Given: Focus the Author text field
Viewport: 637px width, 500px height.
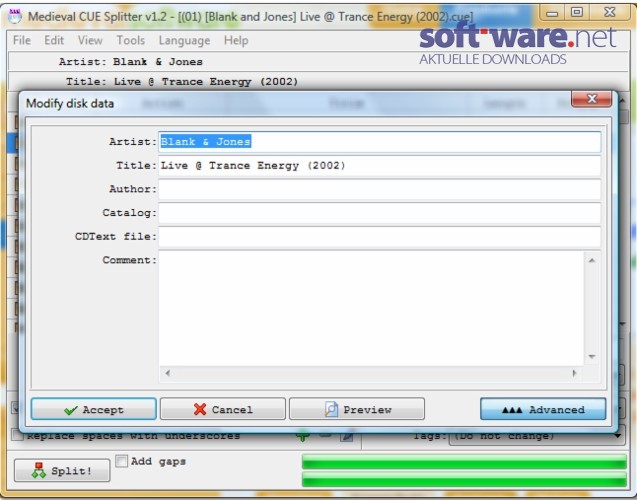Looking at the screenshot, I should click(379, 189).
